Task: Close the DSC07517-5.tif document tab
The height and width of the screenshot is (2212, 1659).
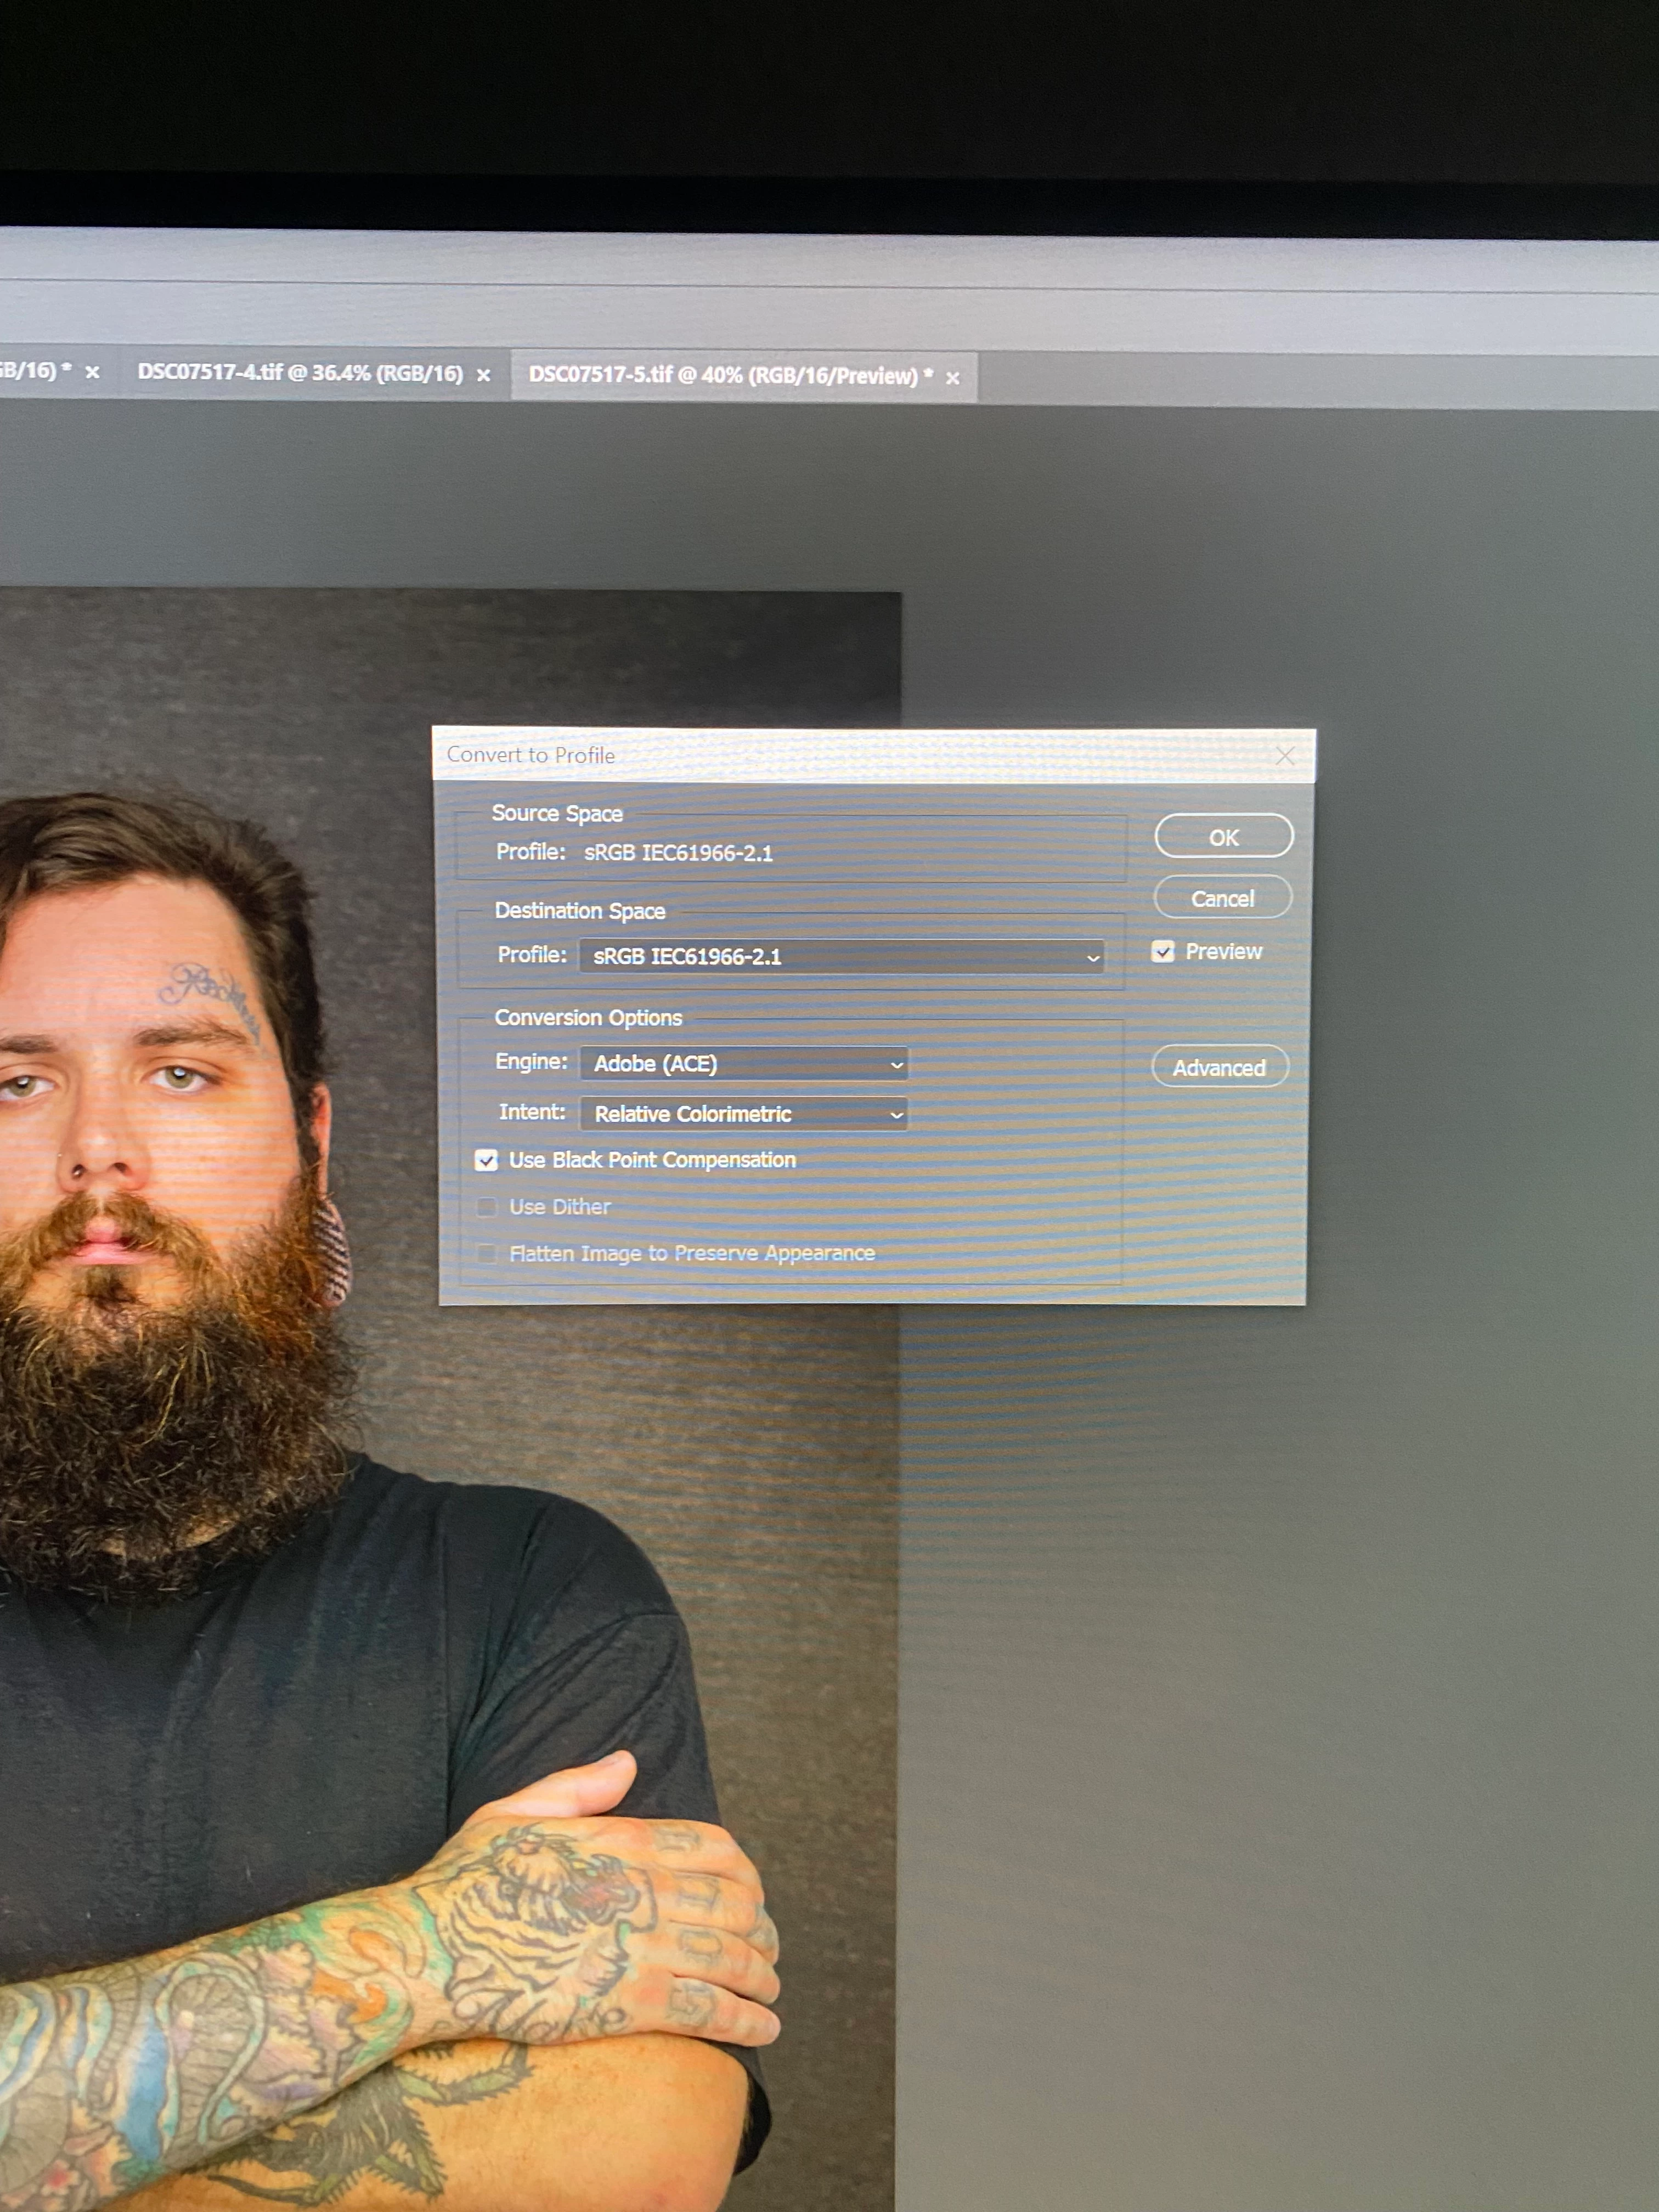Action: (952, 378)
